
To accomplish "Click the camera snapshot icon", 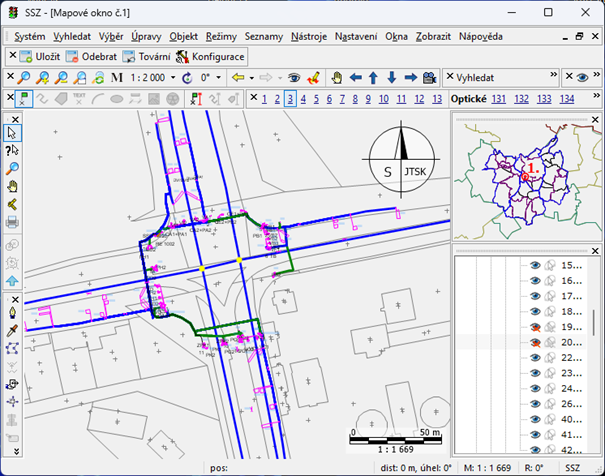I will coord(428,77).
